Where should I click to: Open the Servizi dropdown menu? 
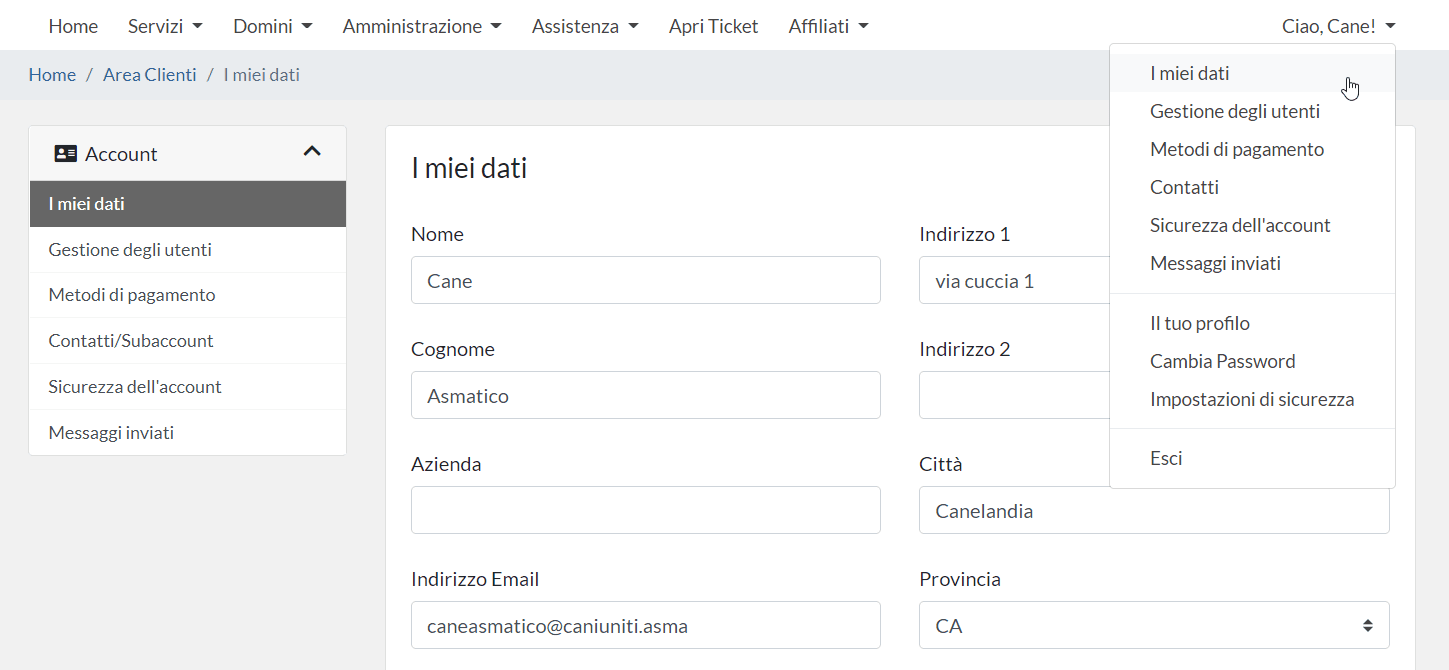[165, 27]
